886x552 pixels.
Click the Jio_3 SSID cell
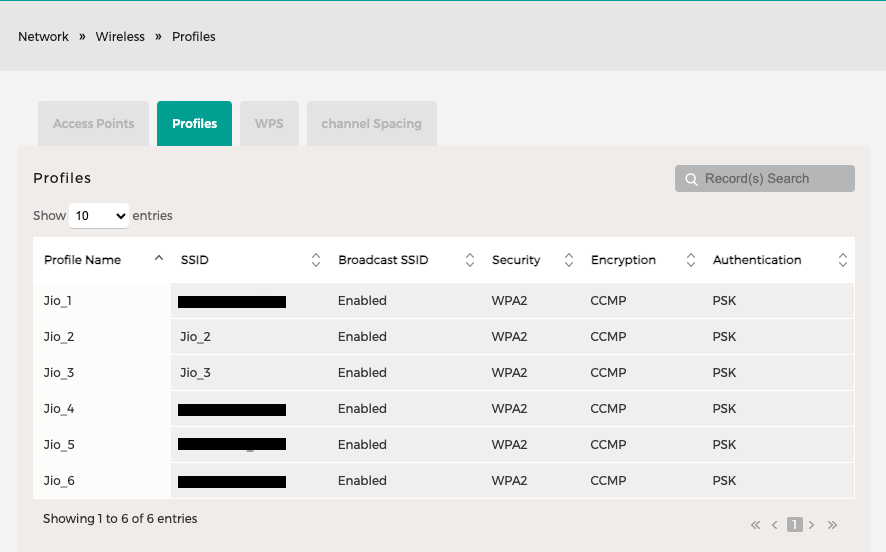(x=250, y=373)
